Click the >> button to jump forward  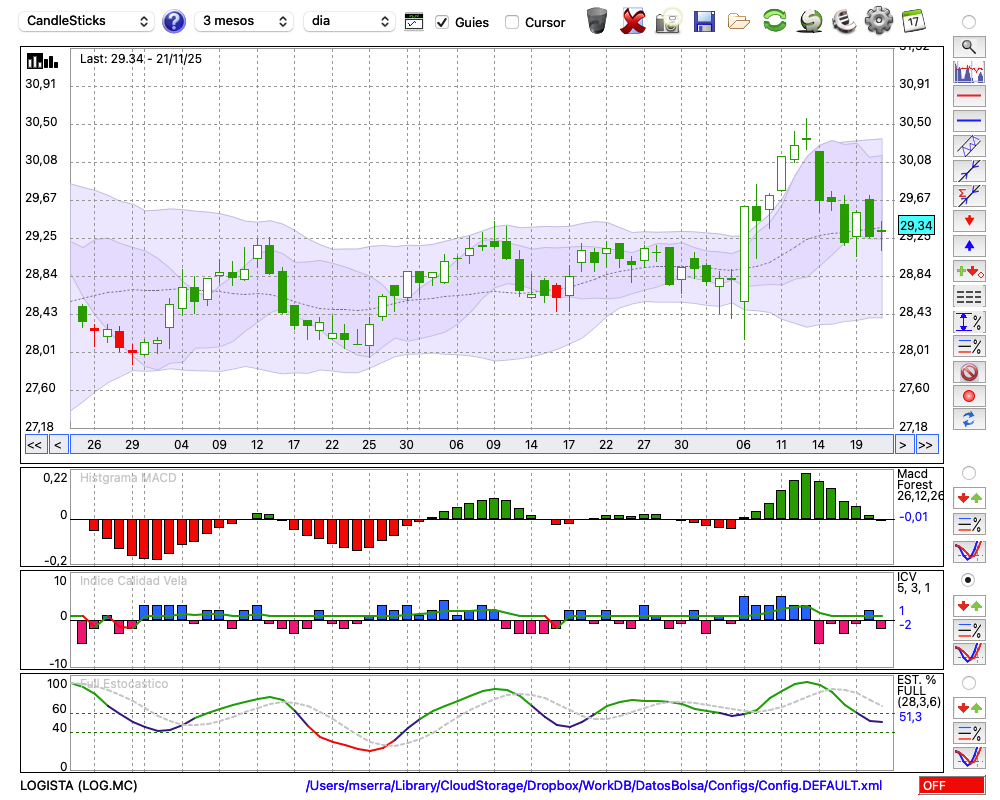tap(926, 444)
